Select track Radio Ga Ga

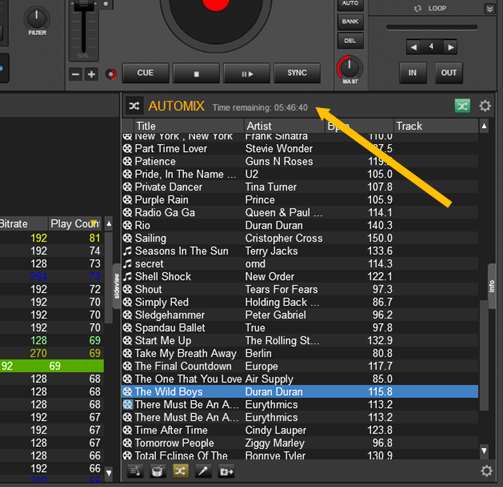[300, 213]
